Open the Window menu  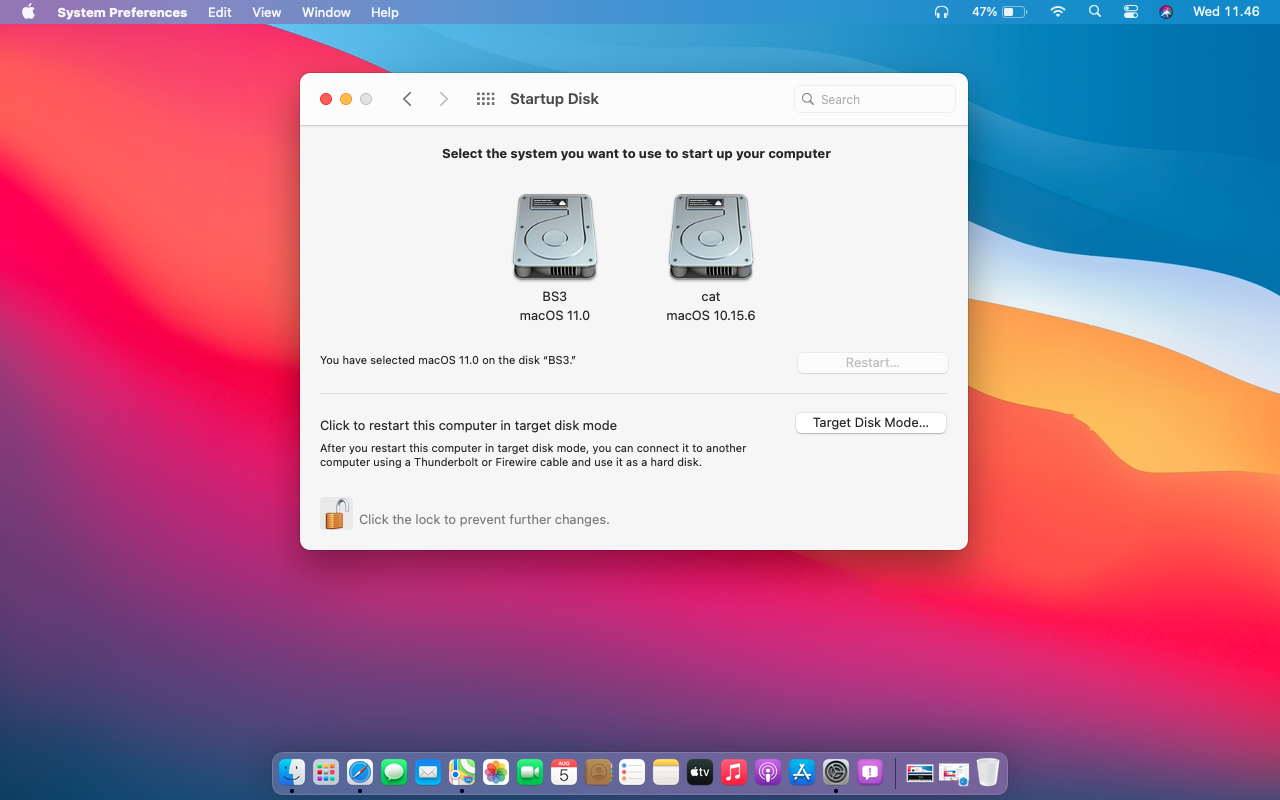coord(326,12)
